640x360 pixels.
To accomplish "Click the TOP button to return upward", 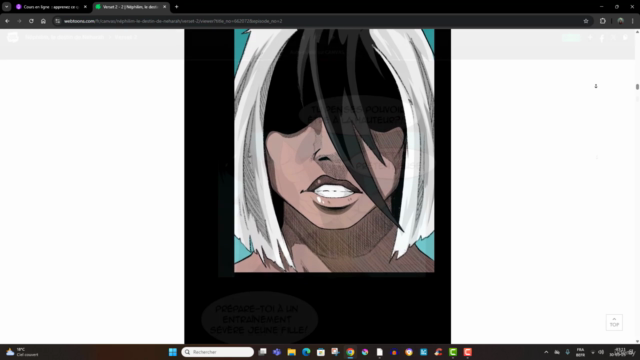I will coord(614,322).
